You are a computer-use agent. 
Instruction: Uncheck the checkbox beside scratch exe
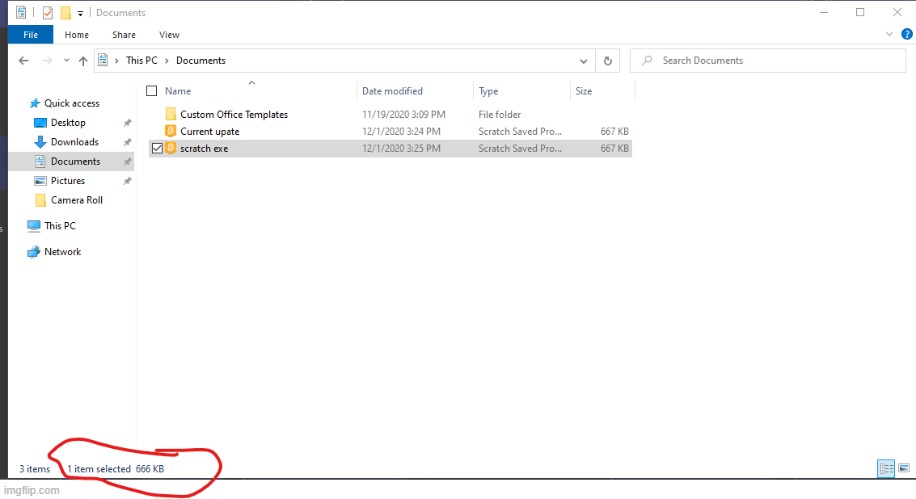pos(156,148)
